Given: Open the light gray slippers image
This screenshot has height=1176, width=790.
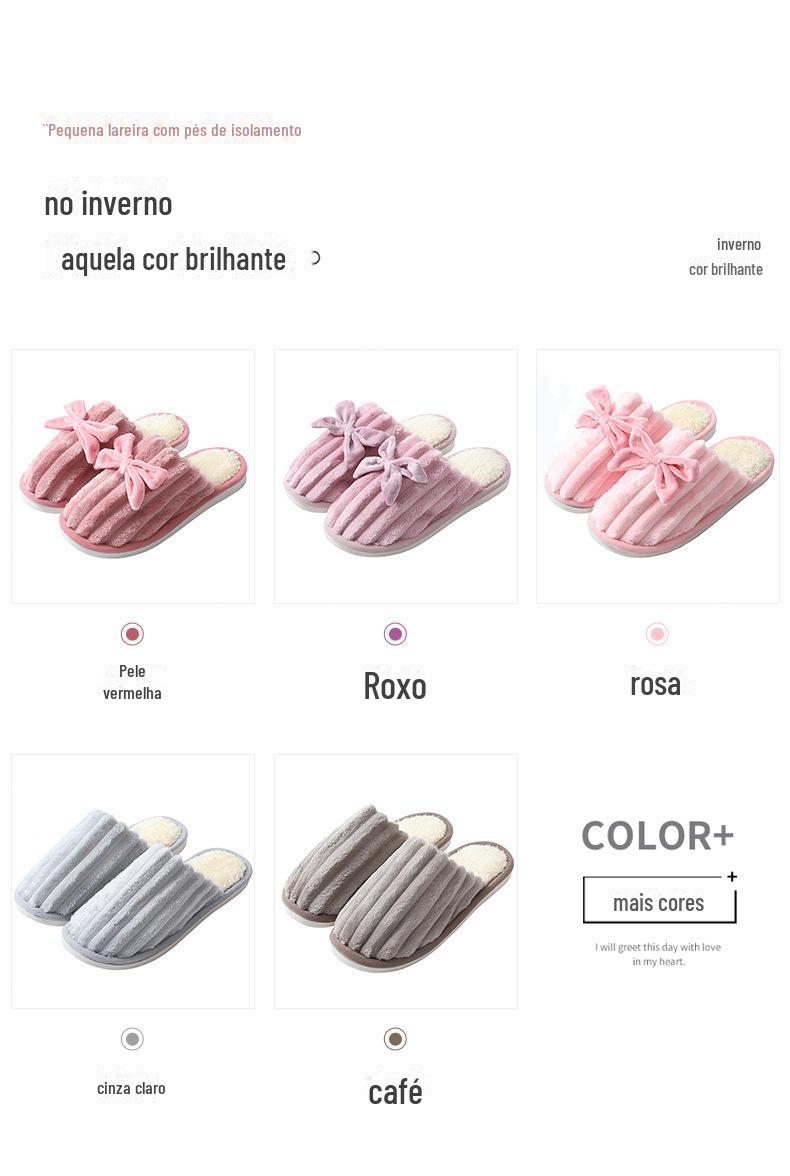Looking at the screenshot, I should click(x=133, y=881).
